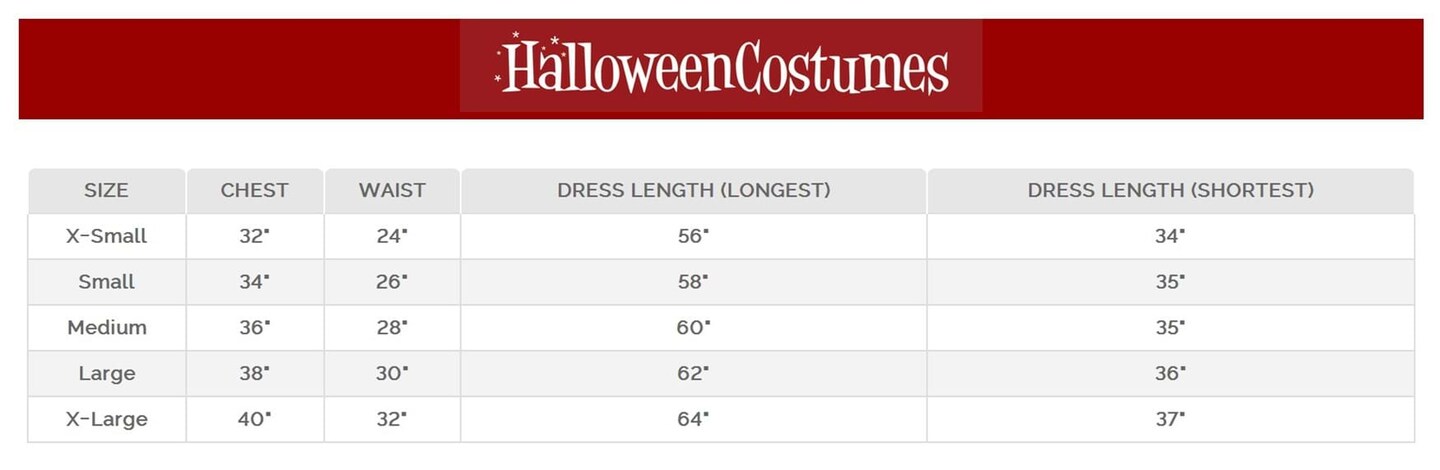Screen dimensions: 1440x470
Task: Select the Medium size row label
Action: (106, 328)
